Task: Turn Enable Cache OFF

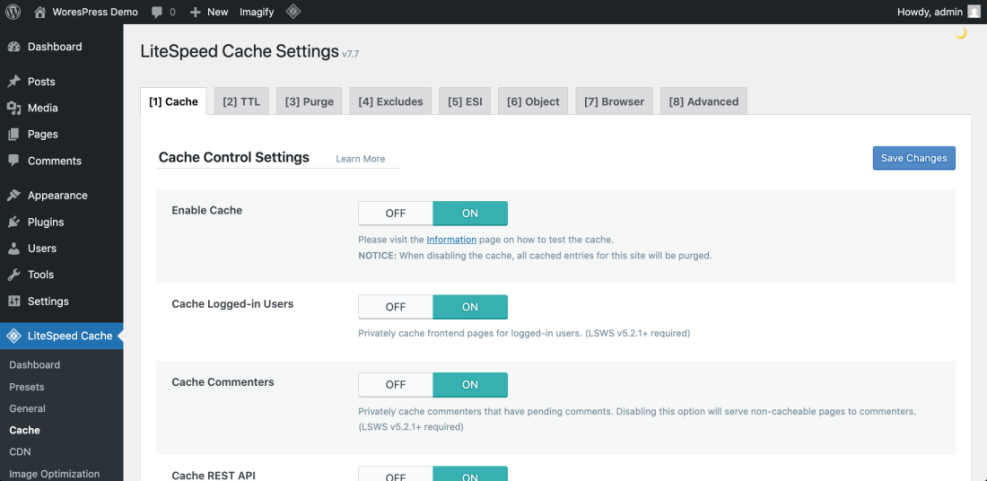Action: pos(395,213)
